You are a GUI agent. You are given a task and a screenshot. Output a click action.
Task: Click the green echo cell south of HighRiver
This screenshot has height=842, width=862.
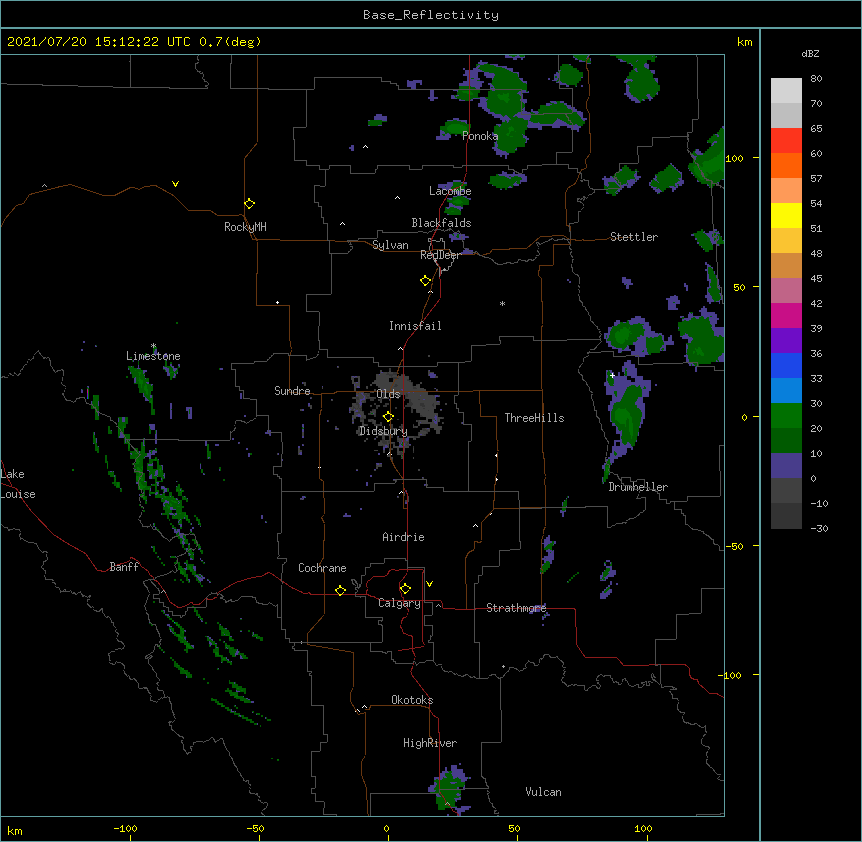pyautogui.click(x=450, y=789)
